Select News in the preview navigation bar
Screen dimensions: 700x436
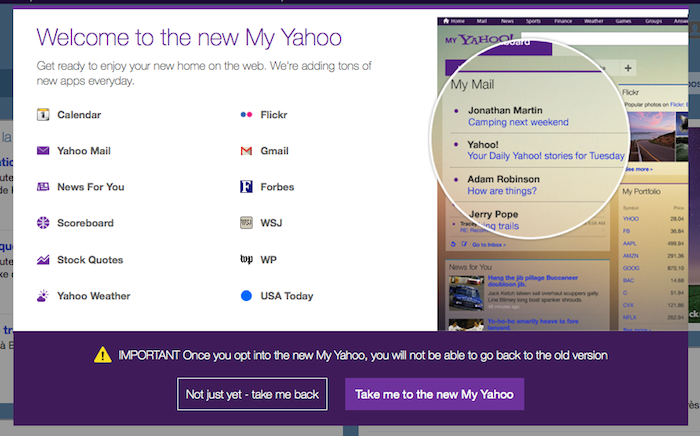coord(507,21)
